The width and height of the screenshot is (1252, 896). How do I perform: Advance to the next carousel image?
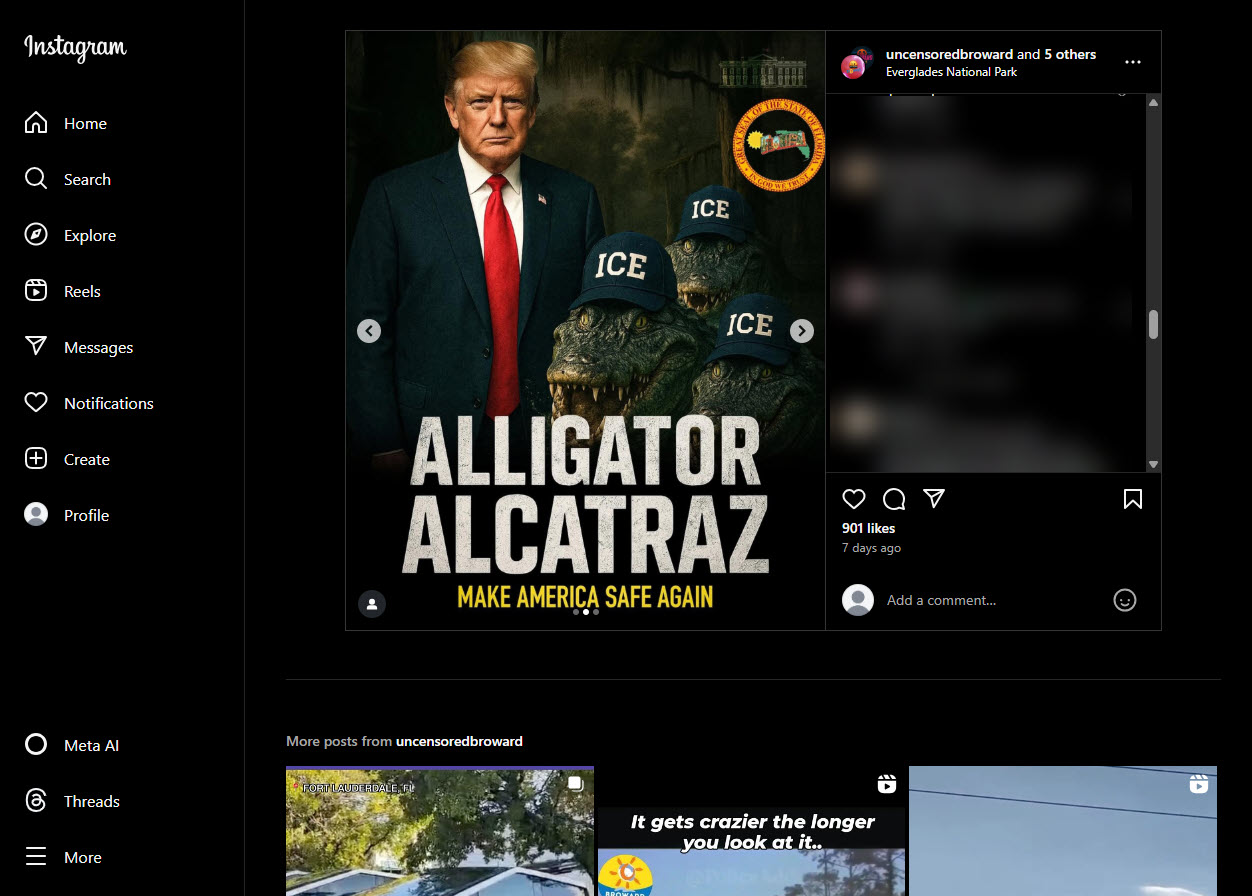801,330
